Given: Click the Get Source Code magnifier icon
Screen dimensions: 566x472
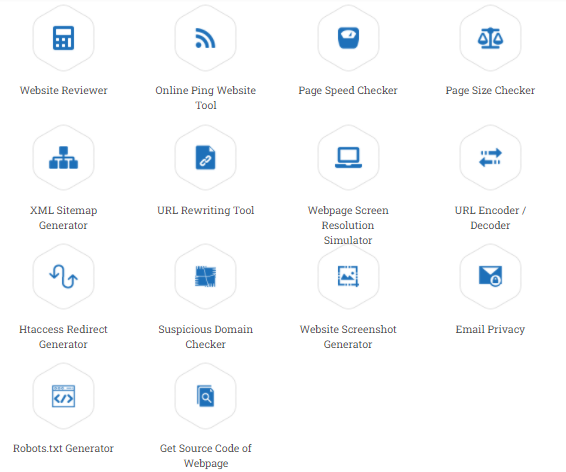Looking at the screenshot, I should click(x=205, y=396).
